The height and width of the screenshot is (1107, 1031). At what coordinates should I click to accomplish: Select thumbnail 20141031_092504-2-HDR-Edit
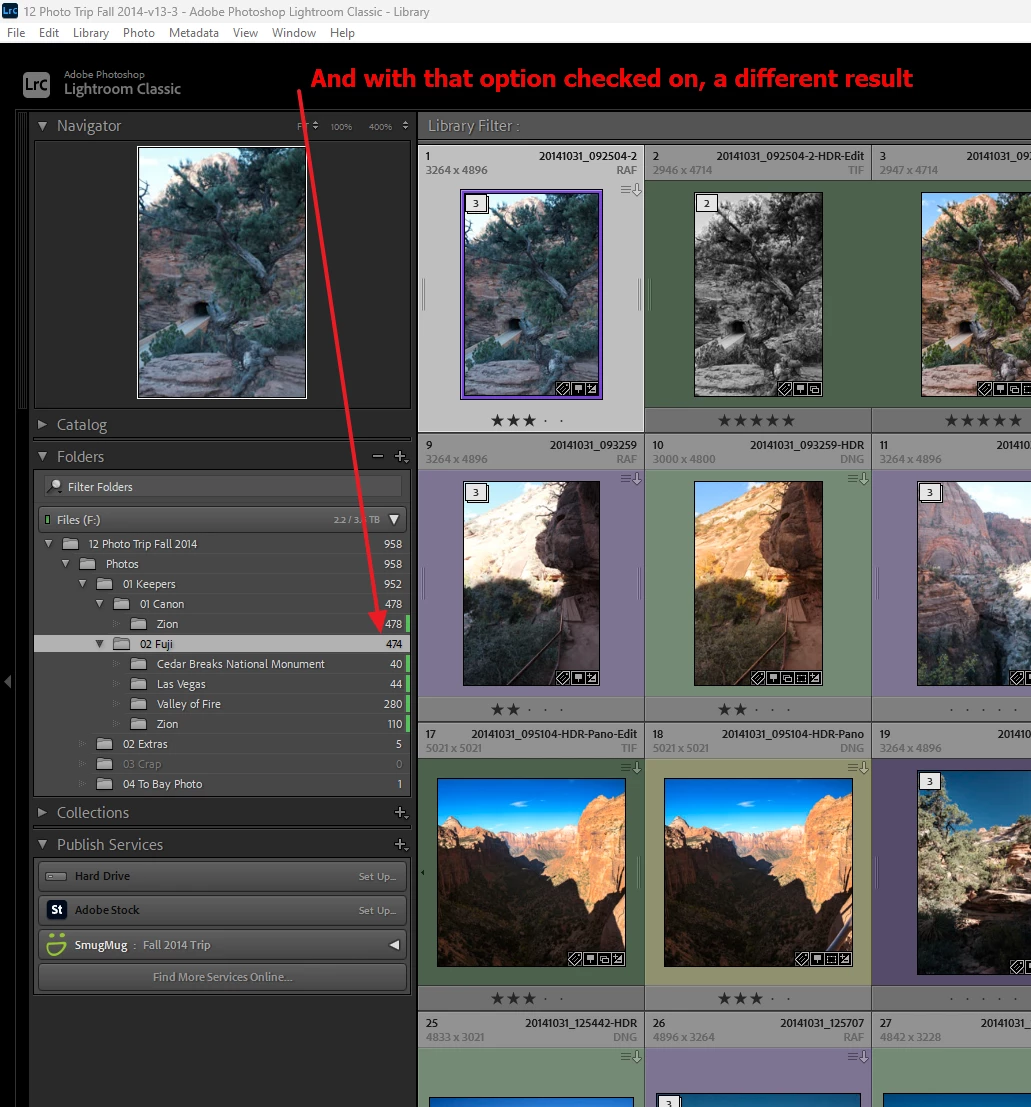click(x=758, y=294)
